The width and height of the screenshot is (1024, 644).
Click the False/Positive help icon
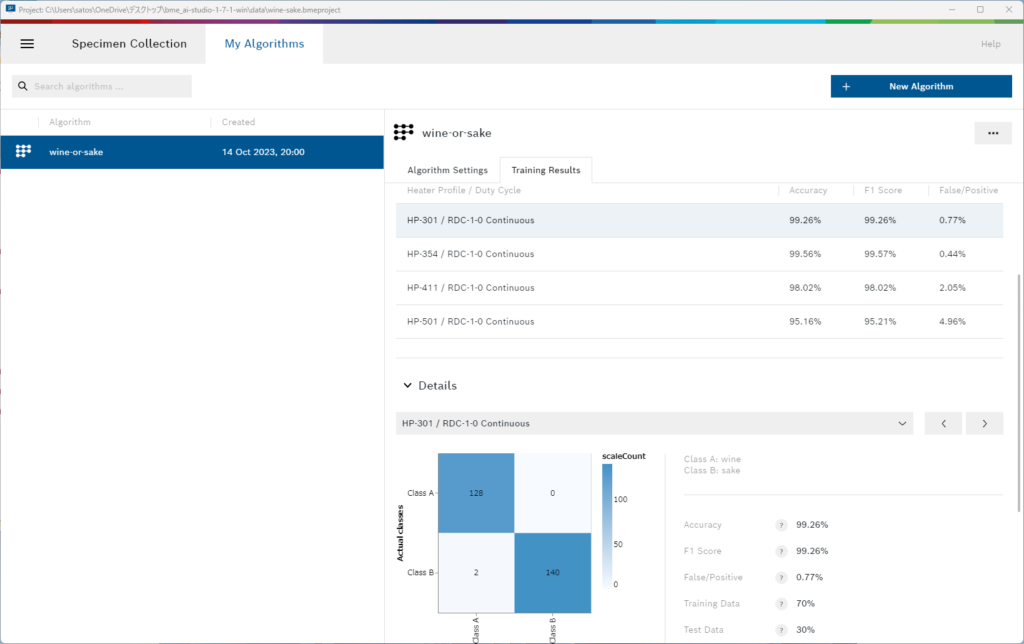pyautogui.click(x=781, y=577)
